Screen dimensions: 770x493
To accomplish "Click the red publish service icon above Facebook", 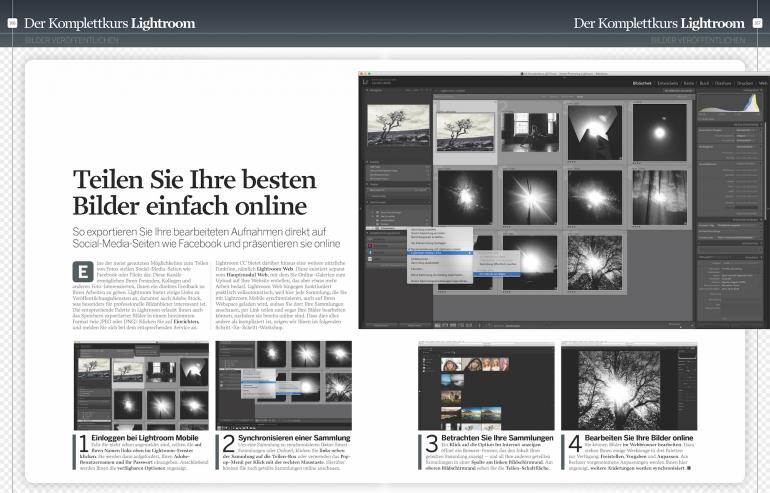I will click(x=371, y=245).
